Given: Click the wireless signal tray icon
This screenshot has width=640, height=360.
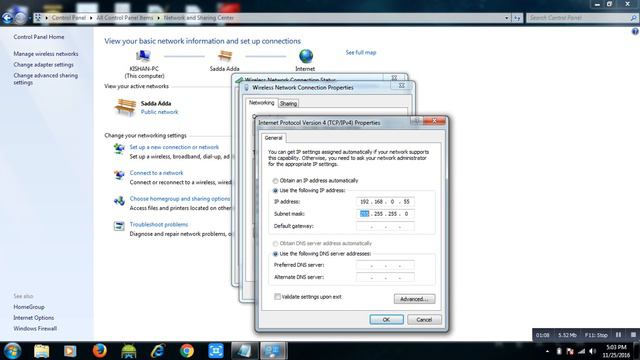Looking at the screenshot, I should 581,351.
